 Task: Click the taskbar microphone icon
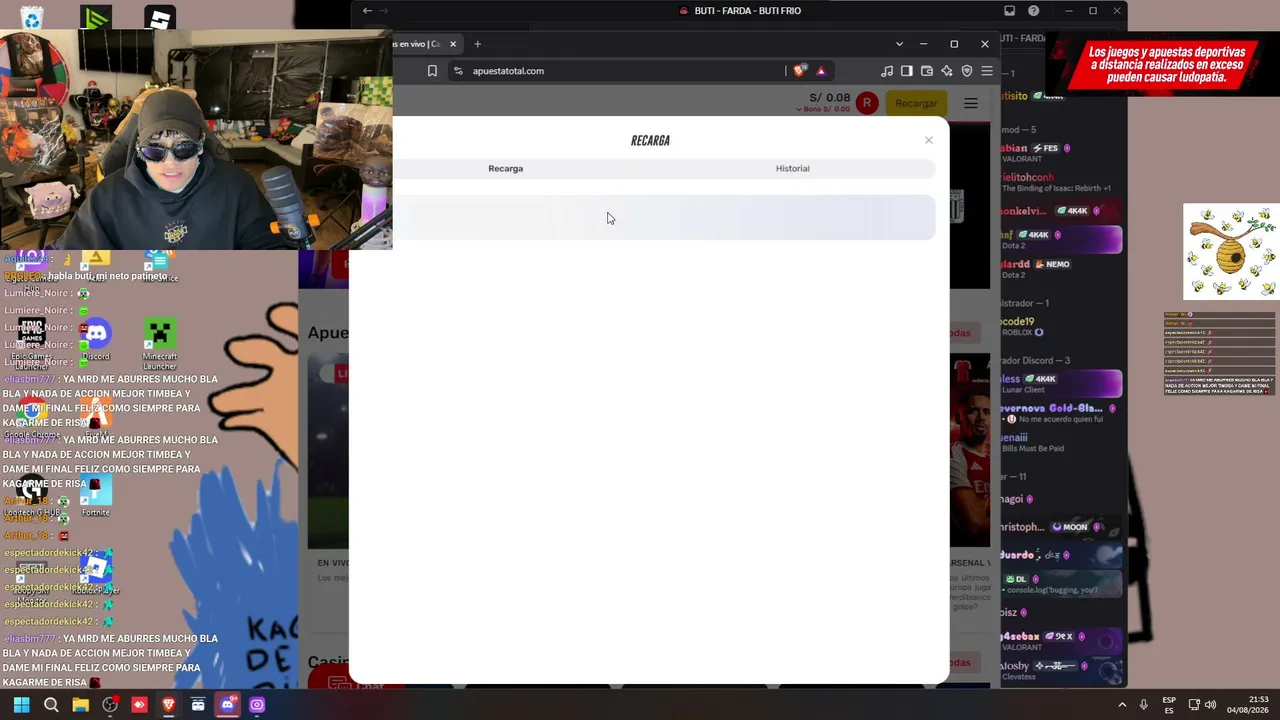[1144, 705]
